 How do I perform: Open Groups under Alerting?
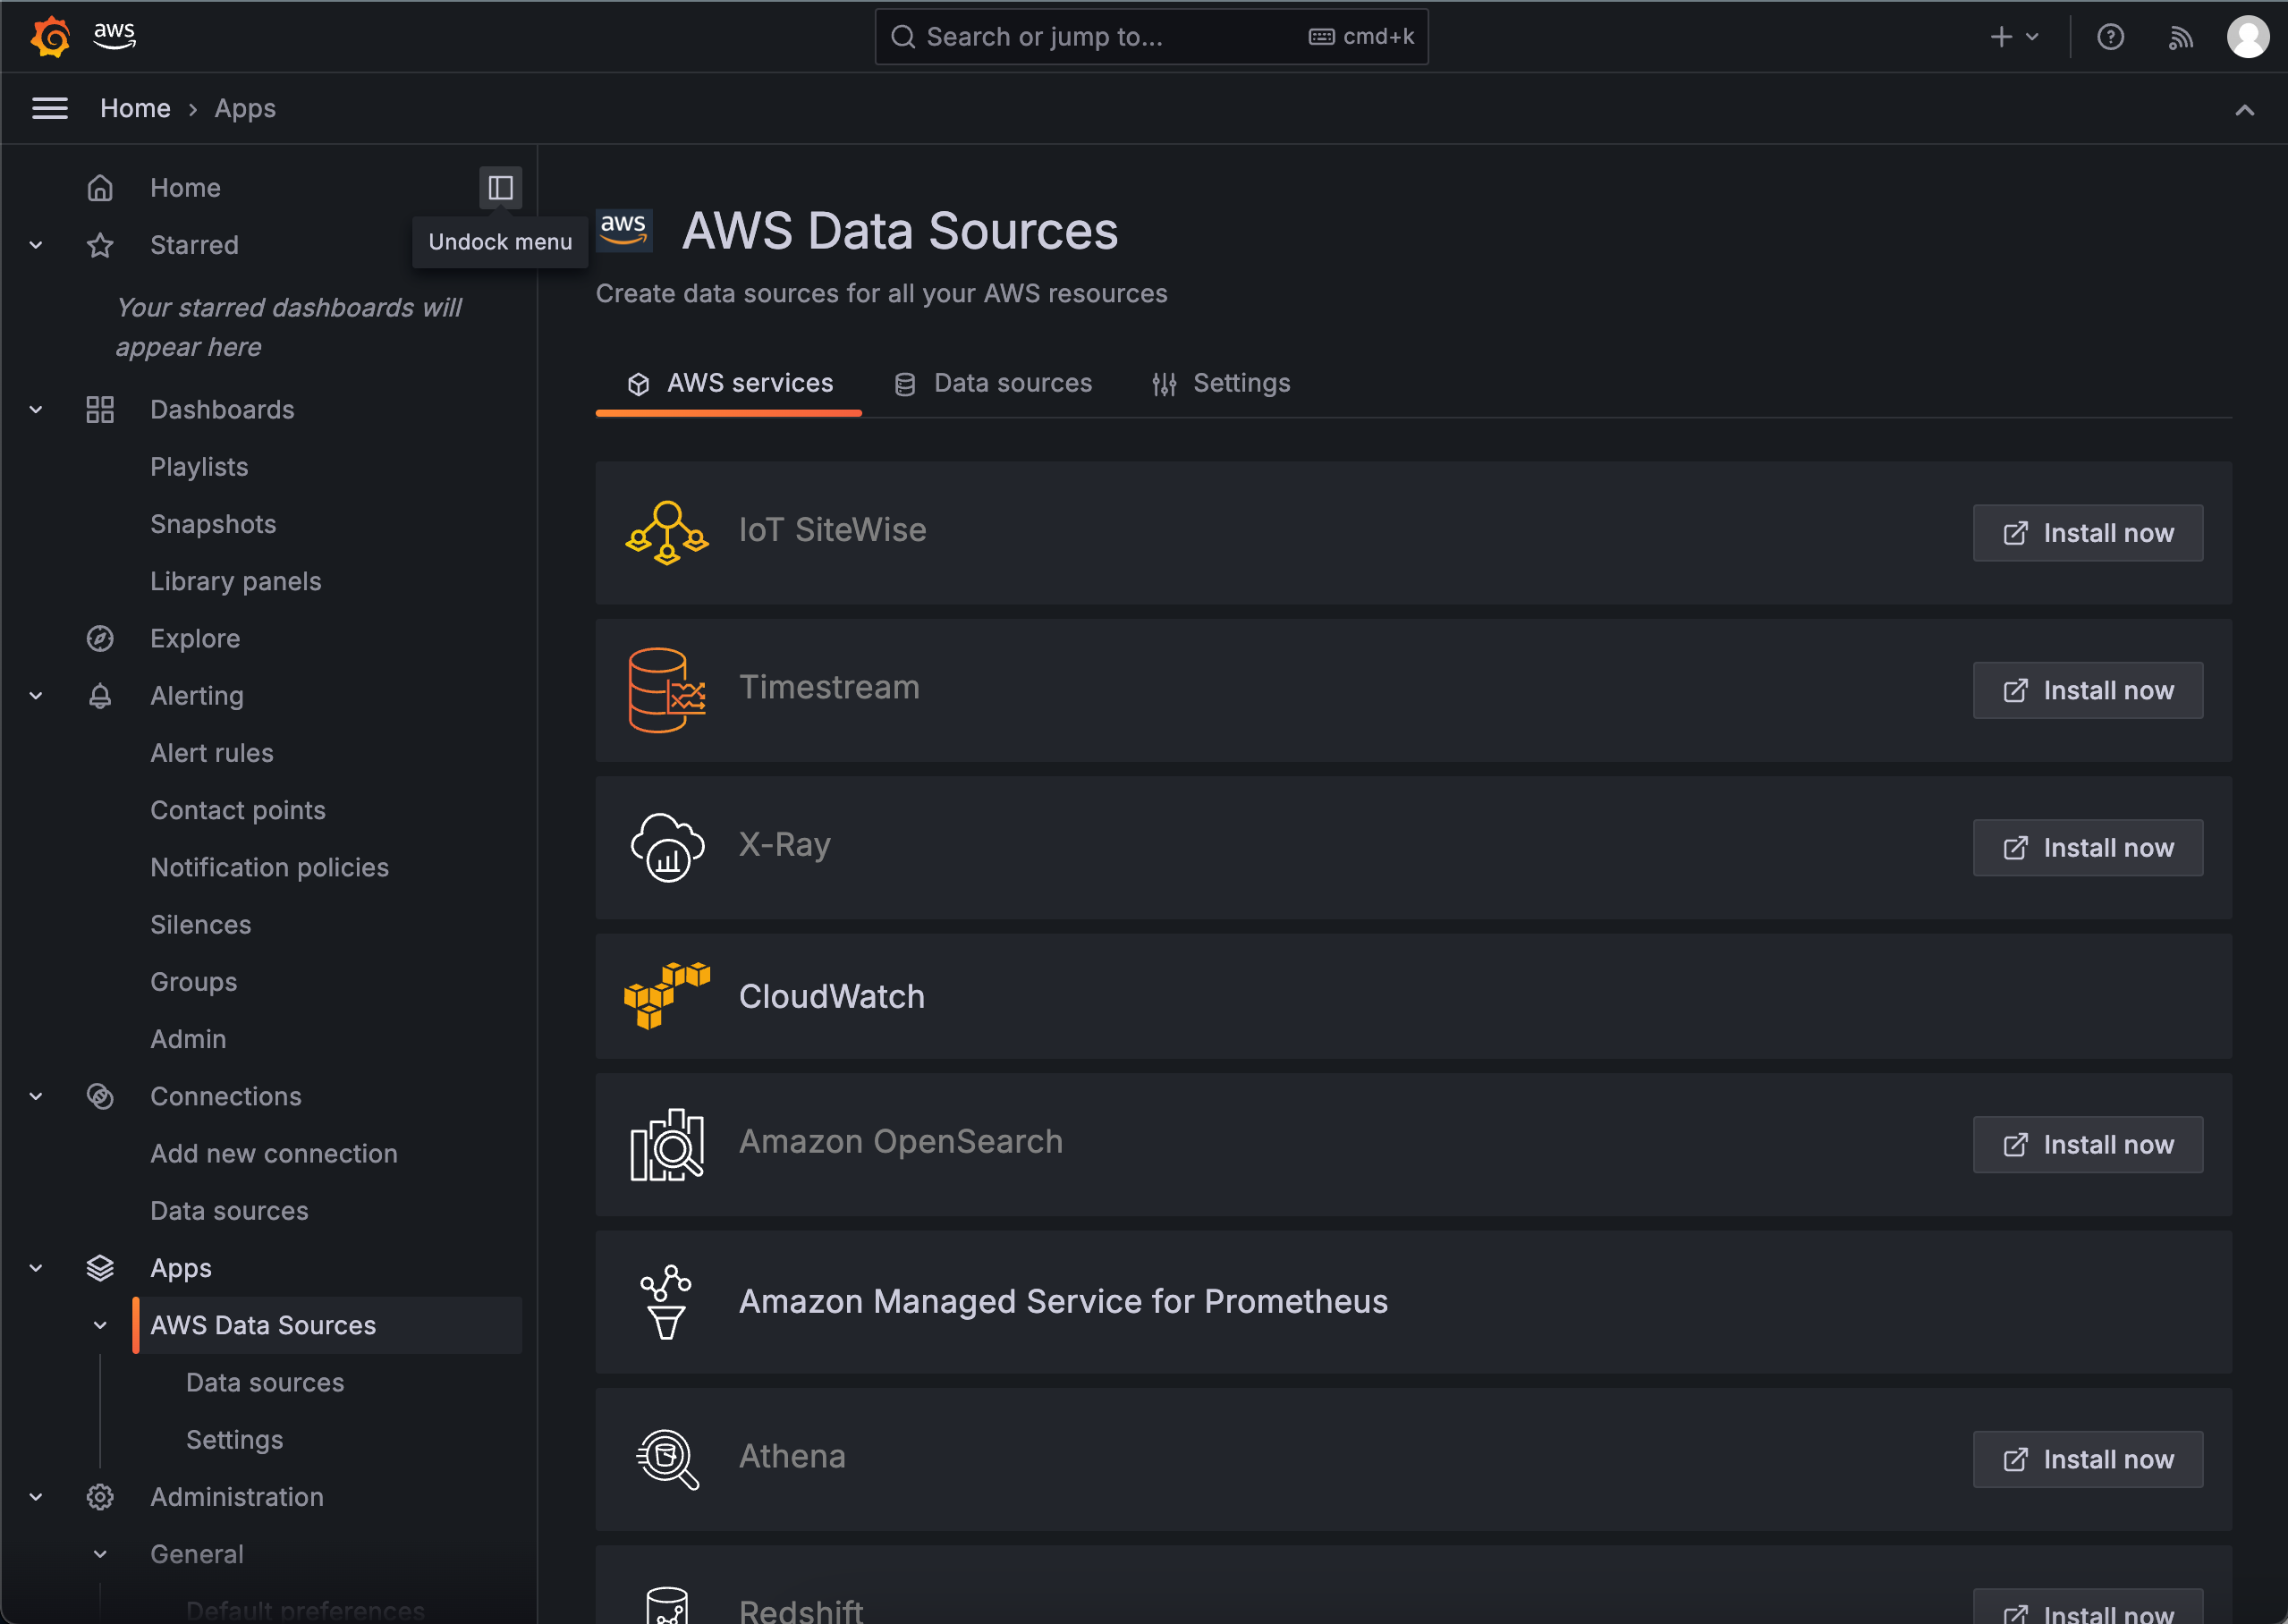(x=194, y=982)
